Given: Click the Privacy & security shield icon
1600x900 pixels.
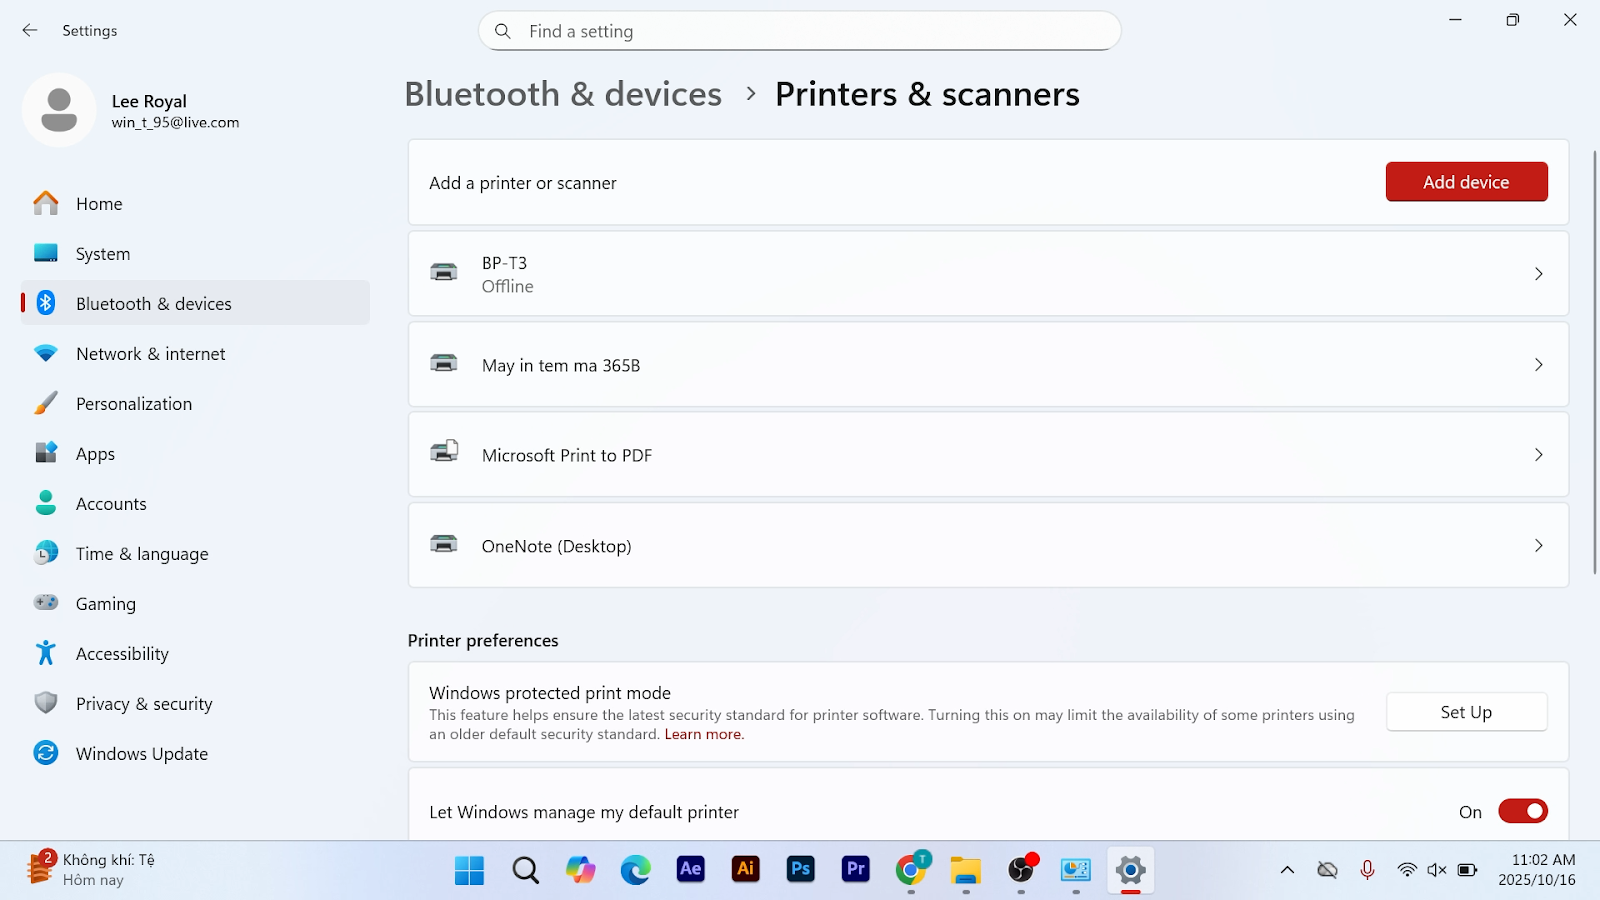Looking at the screenshot, I should click(x=46, y=703).
